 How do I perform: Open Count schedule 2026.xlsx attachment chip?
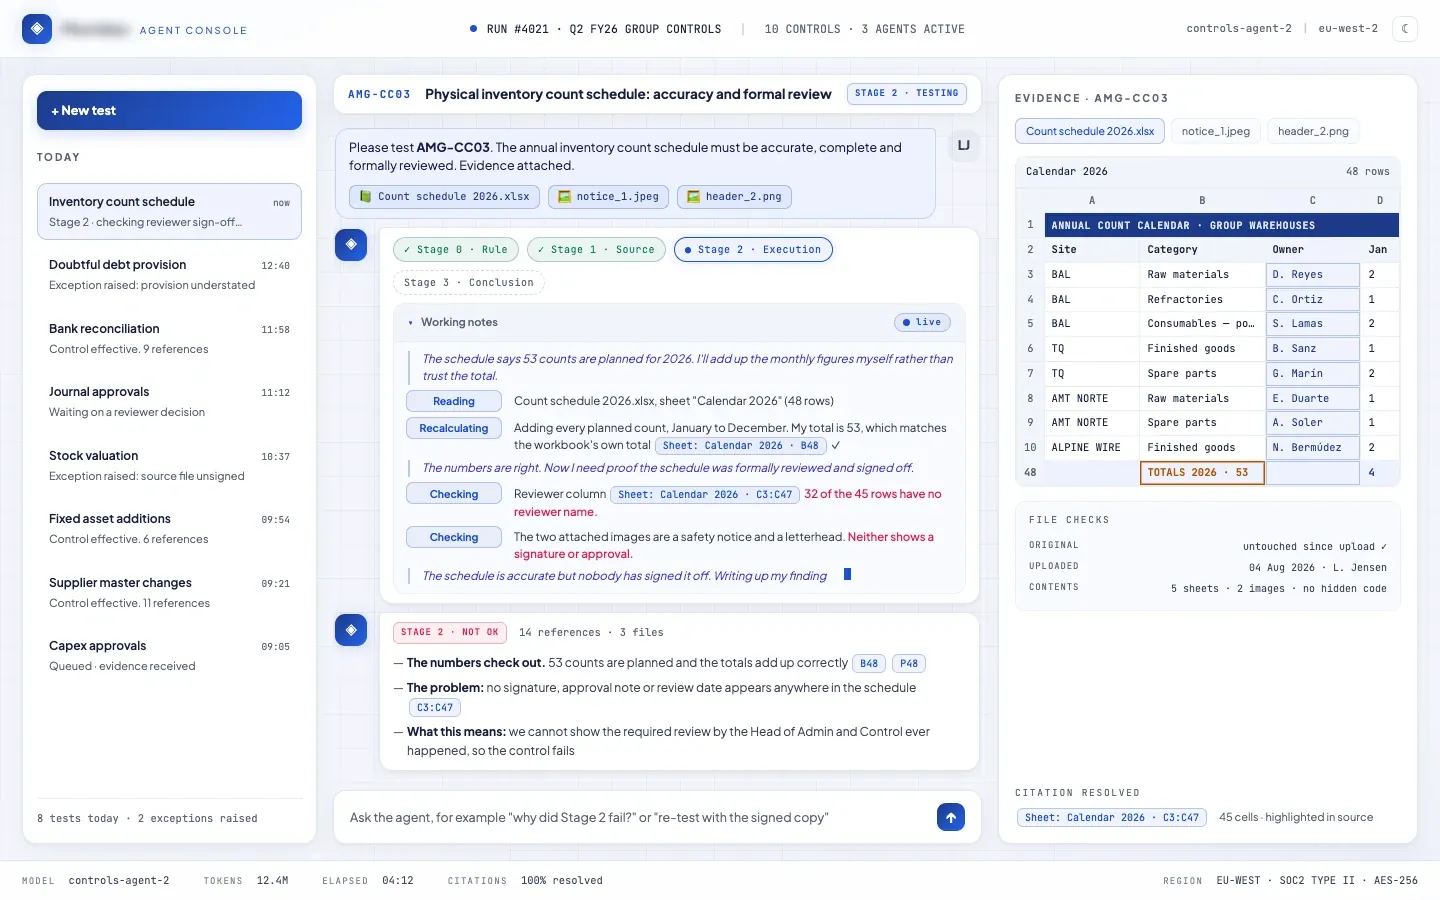tap(445, 197)
